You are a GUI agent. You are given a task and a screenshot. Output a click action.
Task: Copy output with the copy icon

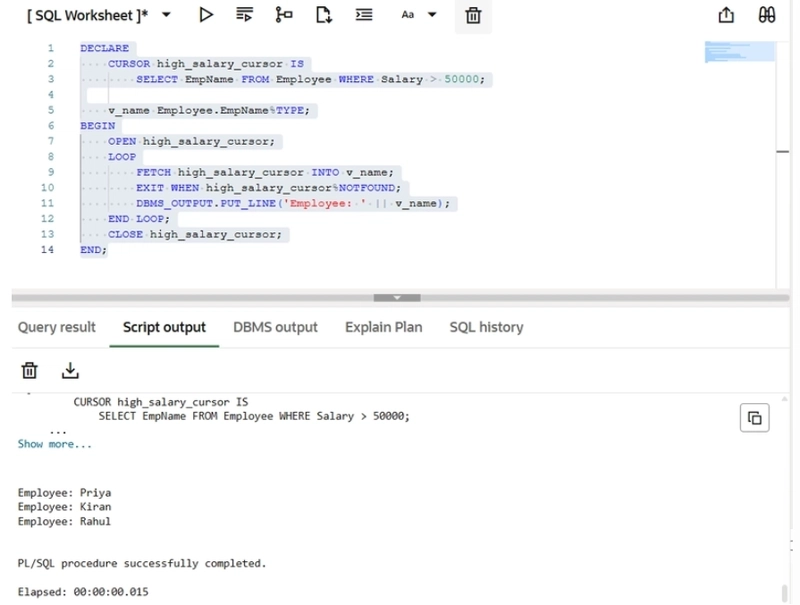[x=755, y=418]
